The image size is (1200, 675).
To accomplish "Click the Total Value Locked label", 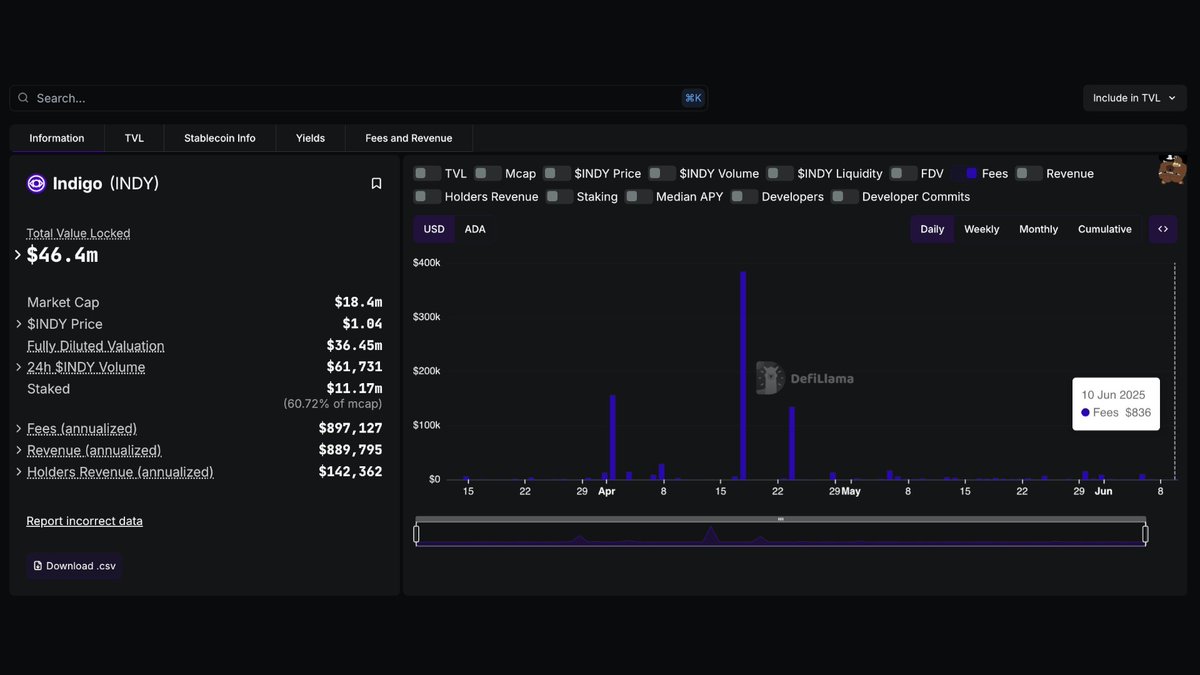I will tap(78, 233).
